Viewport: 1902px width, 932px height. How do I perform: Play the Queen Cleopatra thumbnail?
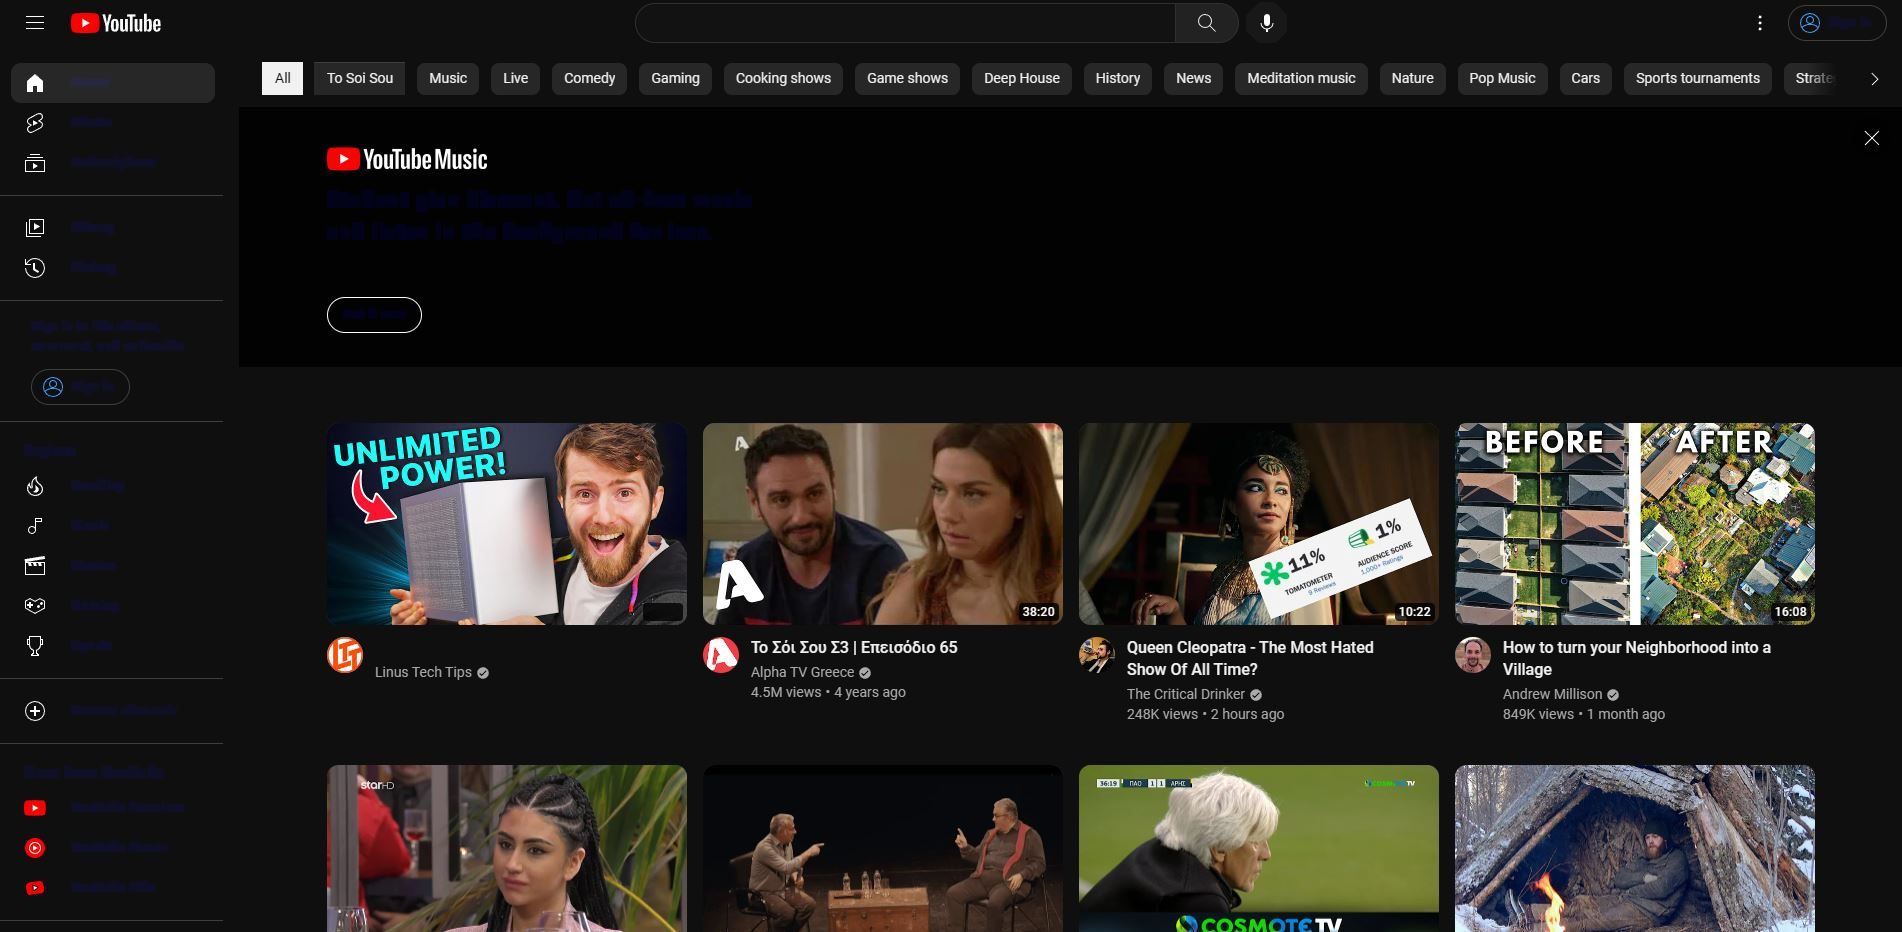pyautogui.click(x=1259, y=524)
